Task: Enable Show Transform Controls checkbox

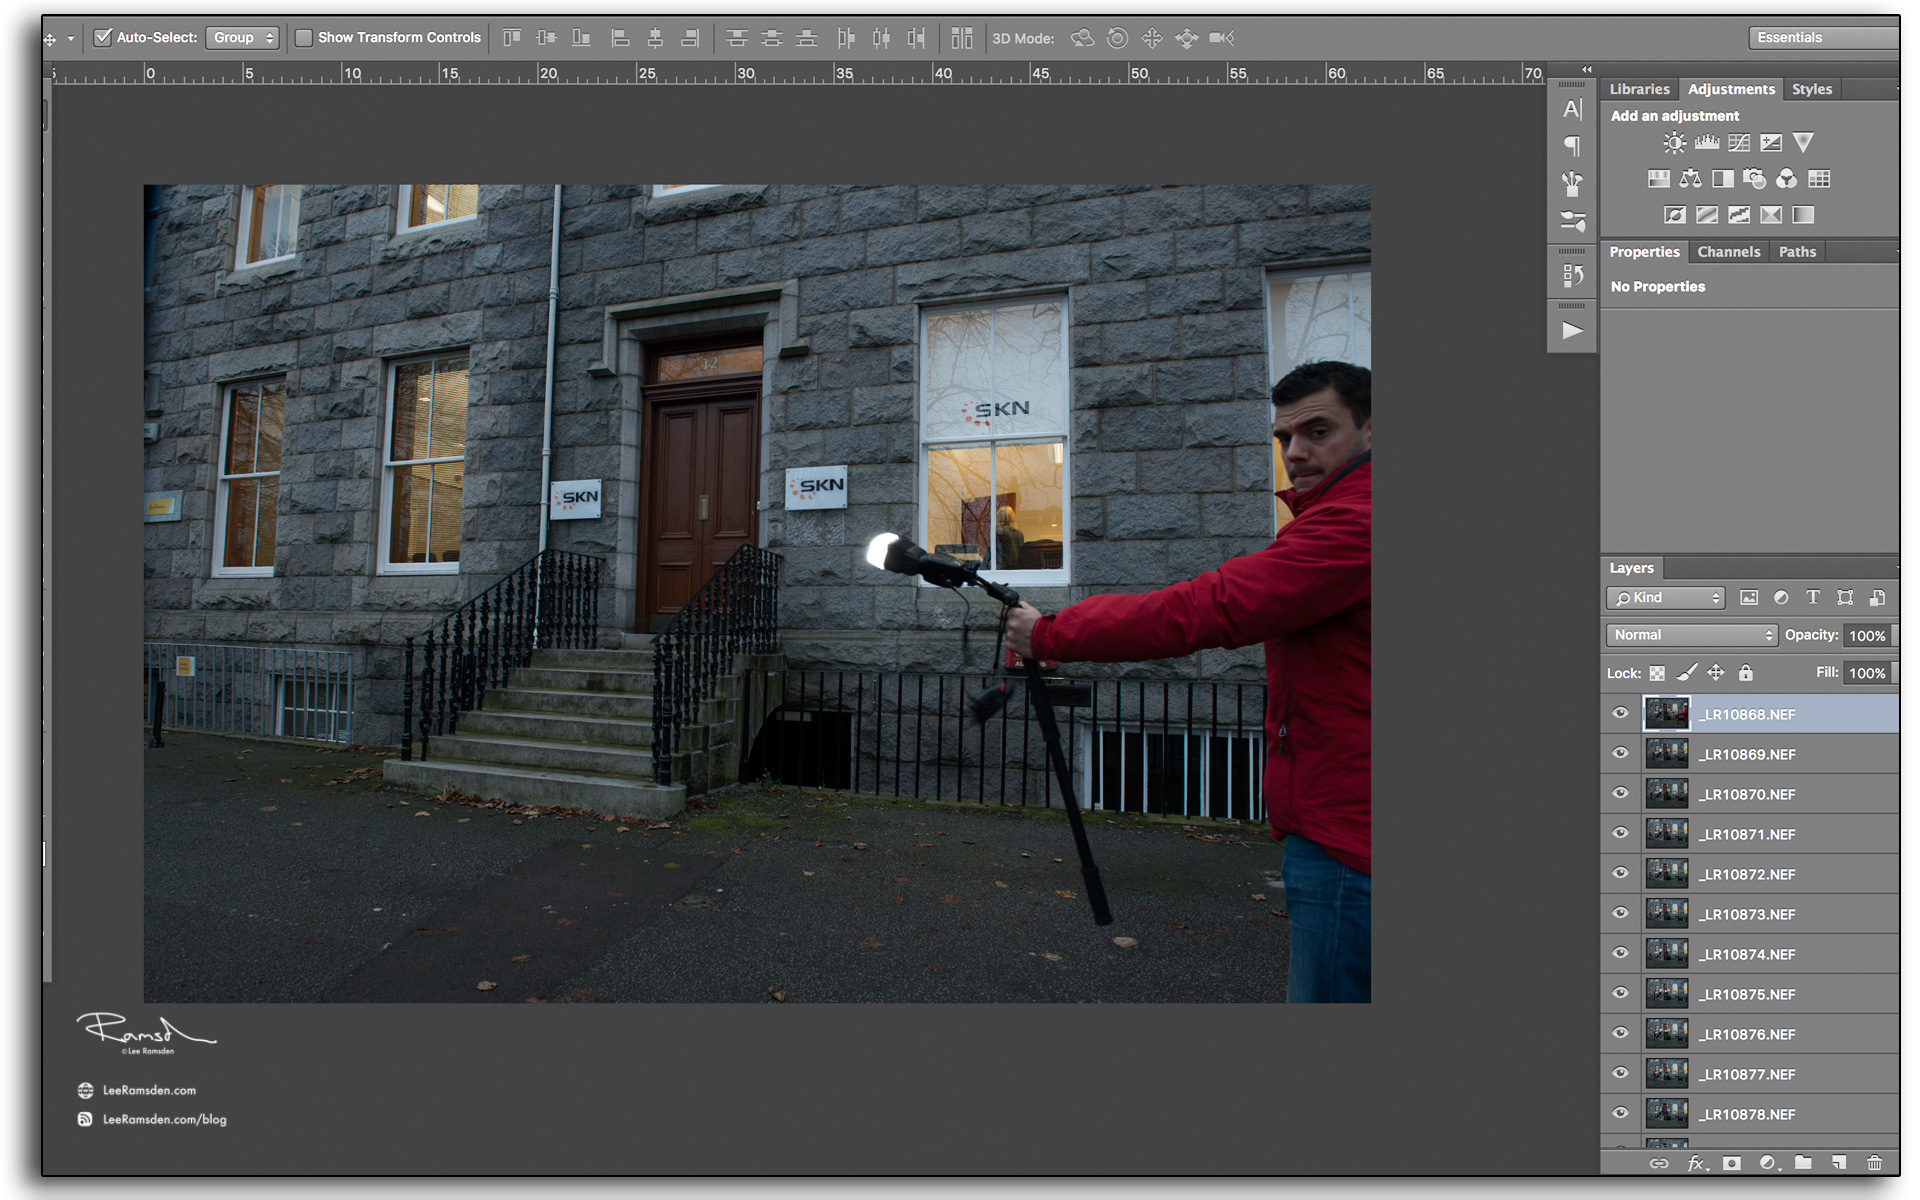Action: pos(304,38)
